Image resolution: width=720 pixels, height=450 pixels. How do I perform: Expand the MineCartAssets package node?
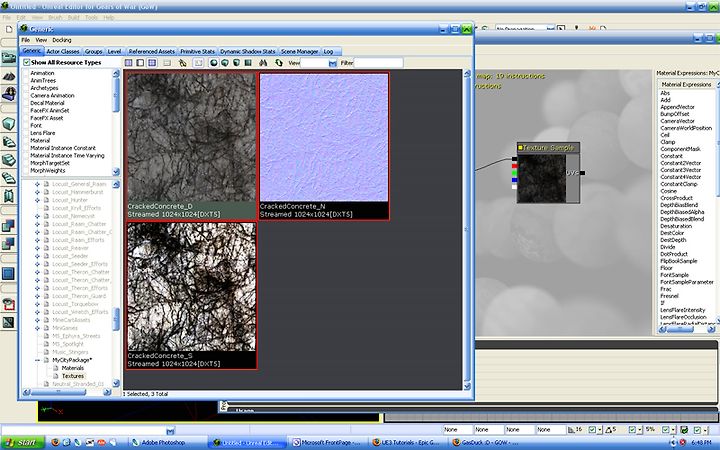point(38,320)
